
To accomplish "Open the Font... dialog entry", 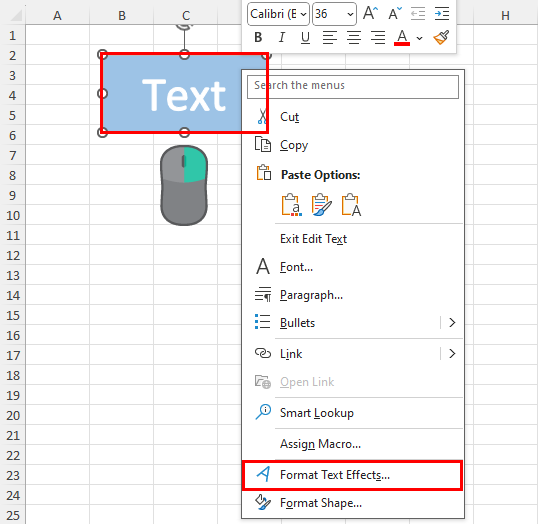I will tap(353, 267).
